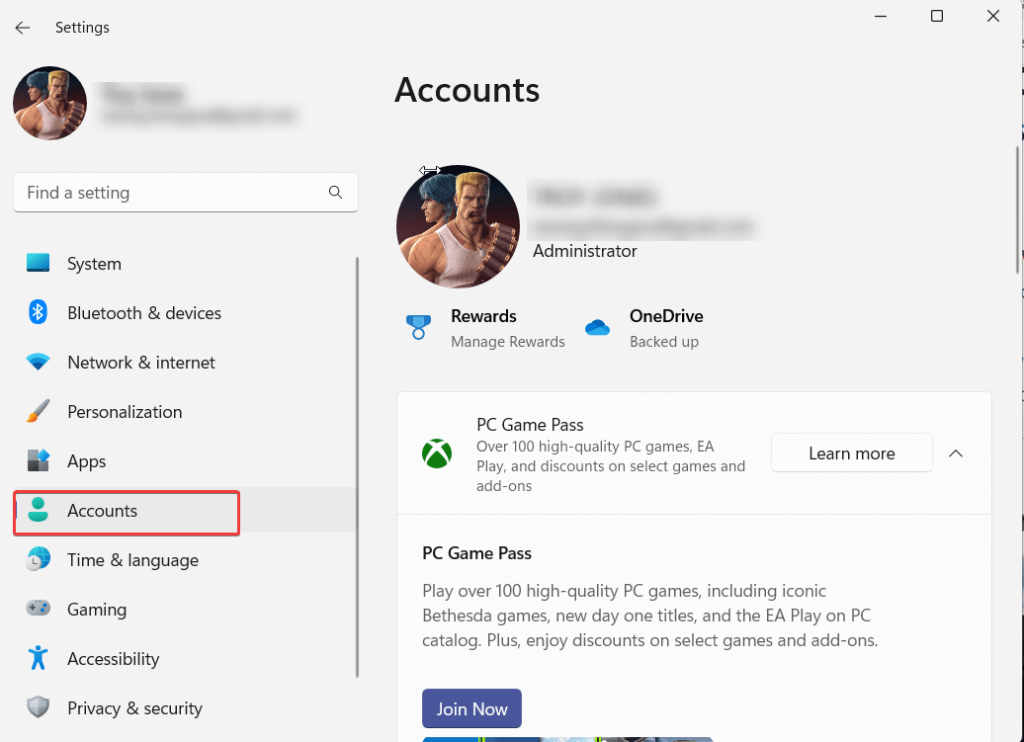Open Bluetooth & devices settings

(x=185, y=313)
